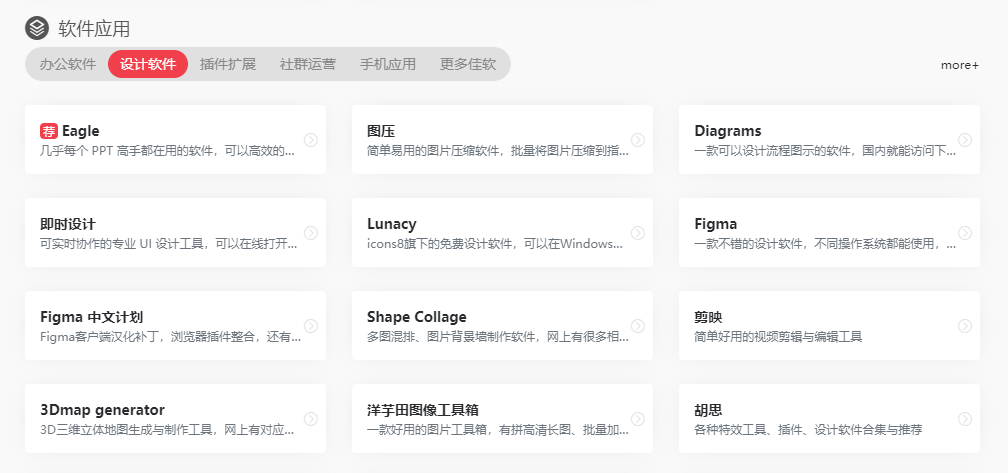Click the arrow icon on the Figma card
This screenshot has height=473, width=1008.
click(965, 233)
